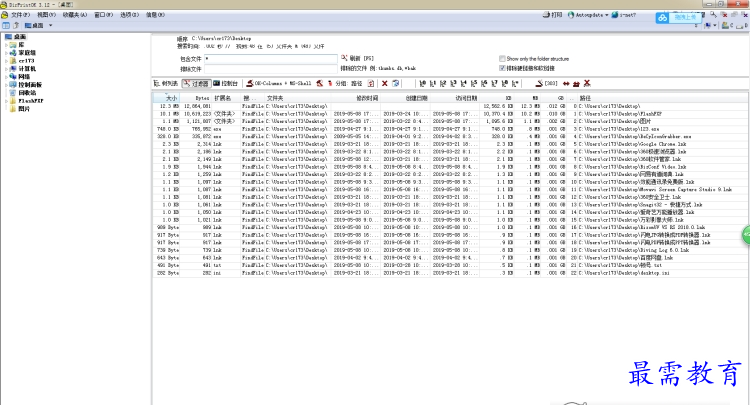Open the 视图(V) menu
This screenshot has width=750, height=405.
click(x=46, y=15)
